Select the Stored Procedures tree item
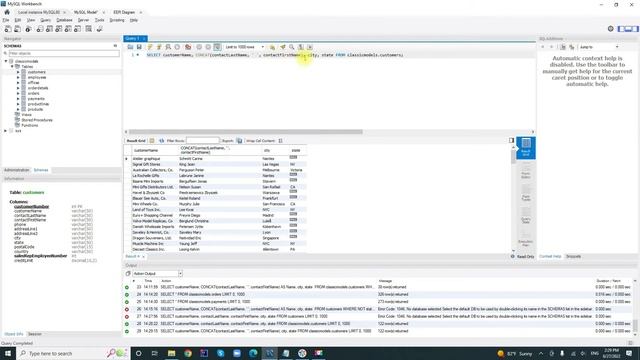 [x=37, y=120]
